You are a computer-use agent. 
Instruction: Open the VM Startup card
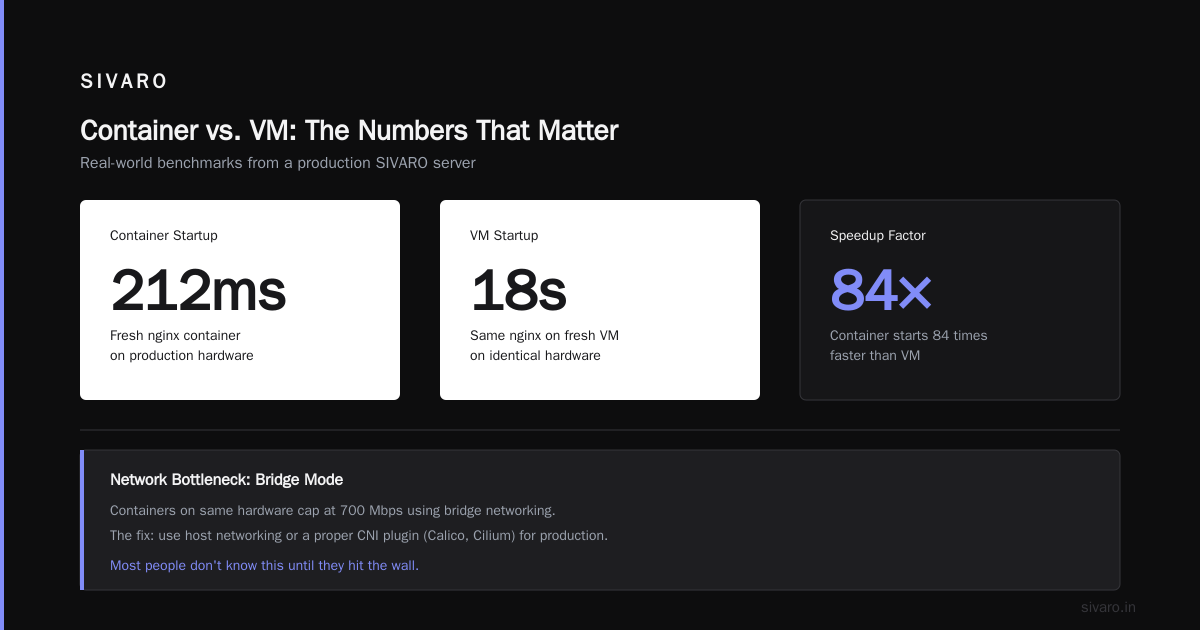tap(600, 300)
